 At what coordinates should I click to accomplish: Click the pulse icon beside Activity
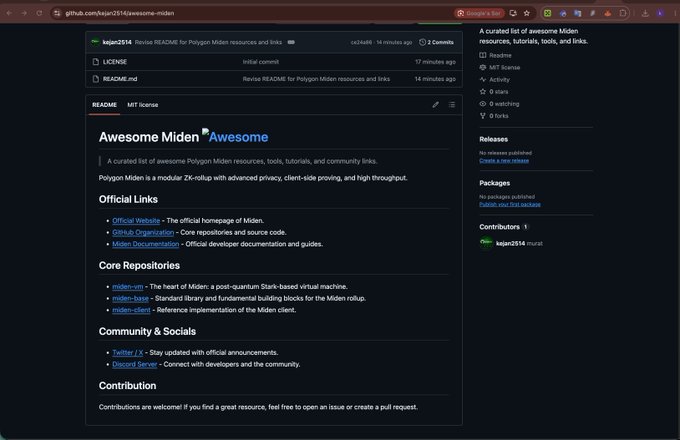(483, 79)
